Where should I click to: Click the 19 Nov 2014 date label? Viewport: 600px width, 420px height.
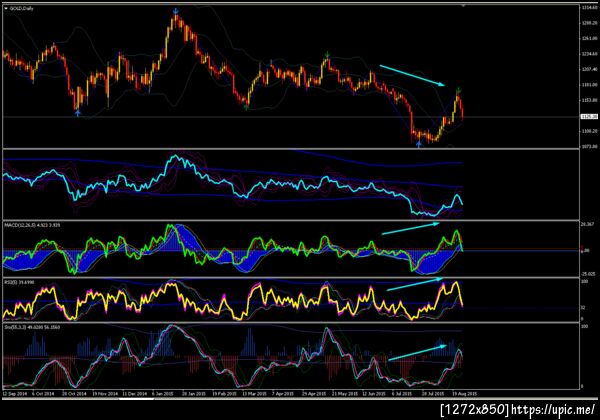(105, 393)
